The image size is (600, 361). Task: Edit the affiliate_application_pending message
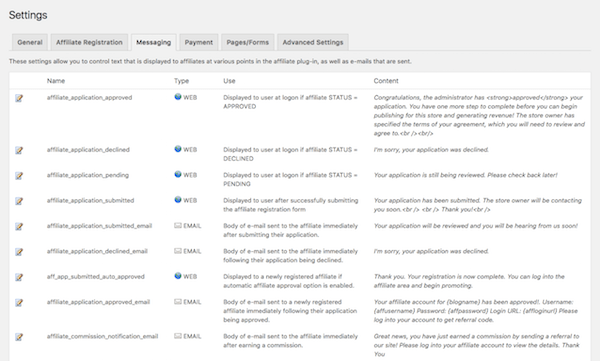pyautogui.click(x=19, y=176)
